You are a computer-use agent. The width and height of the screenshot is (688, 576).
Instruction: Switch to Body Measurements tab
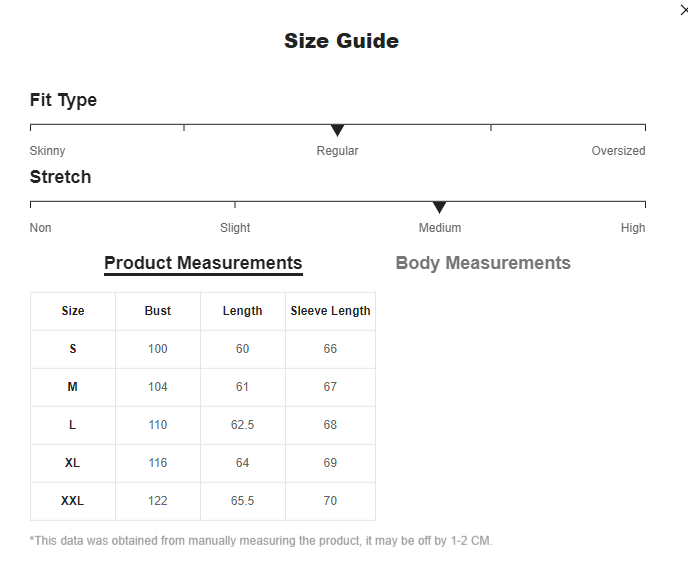[x=483, y=263]
